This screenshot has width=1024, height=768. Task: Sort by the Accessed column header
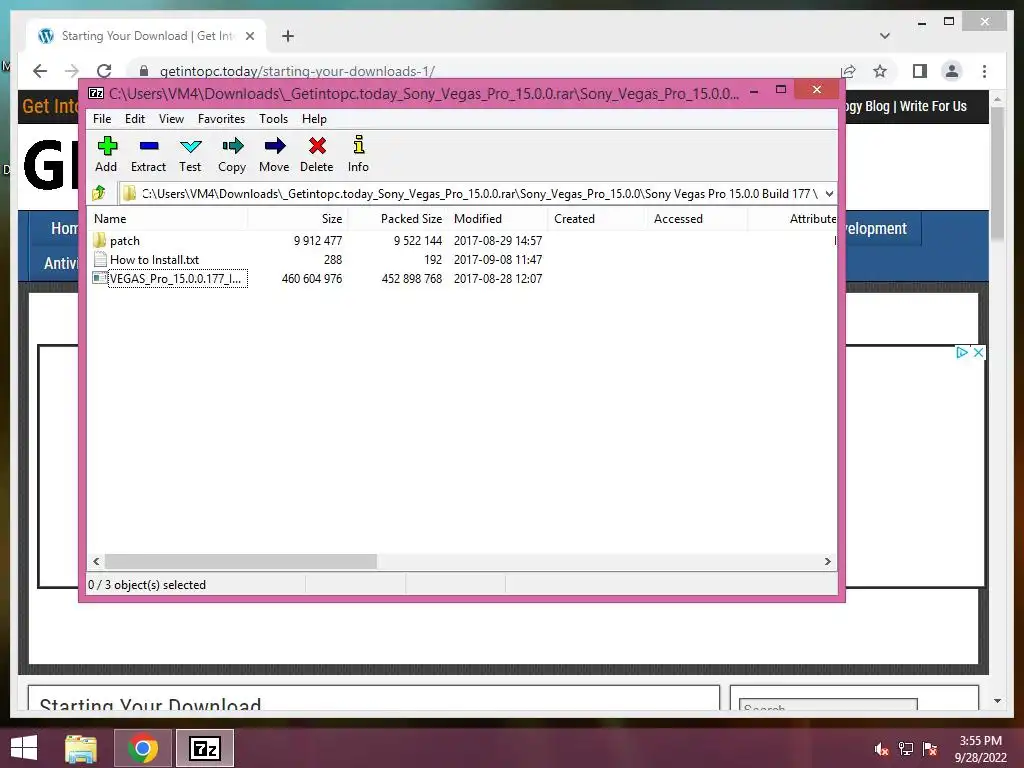(697, 219)
